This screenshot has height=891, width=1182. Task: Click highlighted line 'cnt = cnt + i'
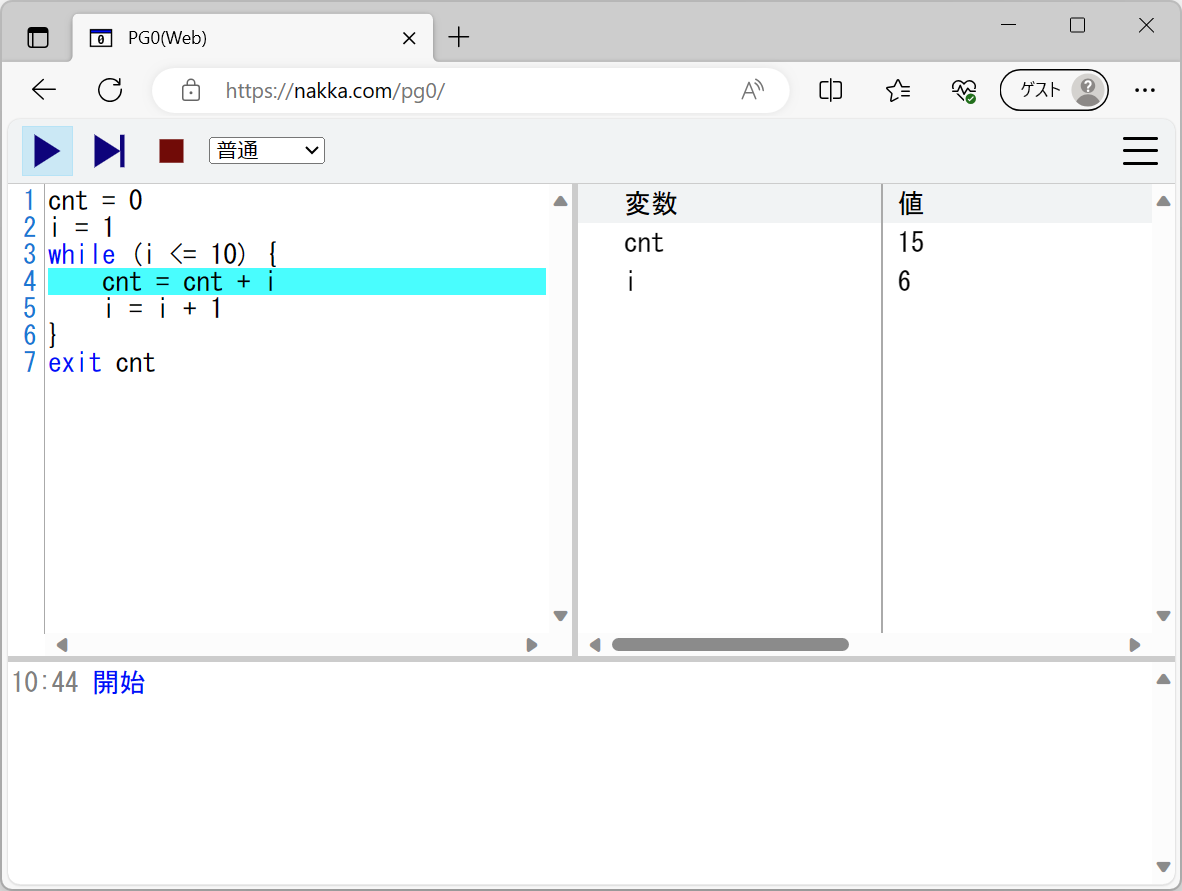click(297, 281)
